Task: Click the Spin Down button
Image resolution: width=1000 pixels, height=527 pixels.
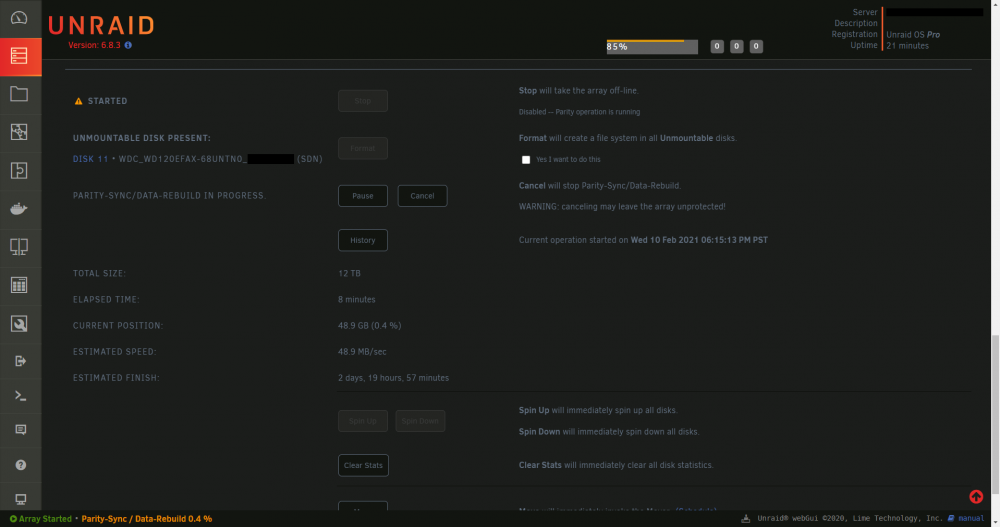Action: click(x=420, y=421)
